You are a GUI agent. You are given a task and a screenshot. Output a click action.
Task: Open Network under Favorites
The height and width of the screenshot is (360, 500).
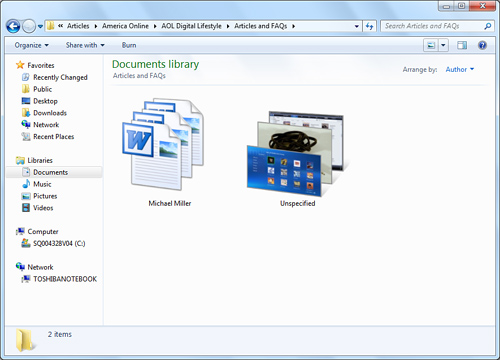coord(46,125)
